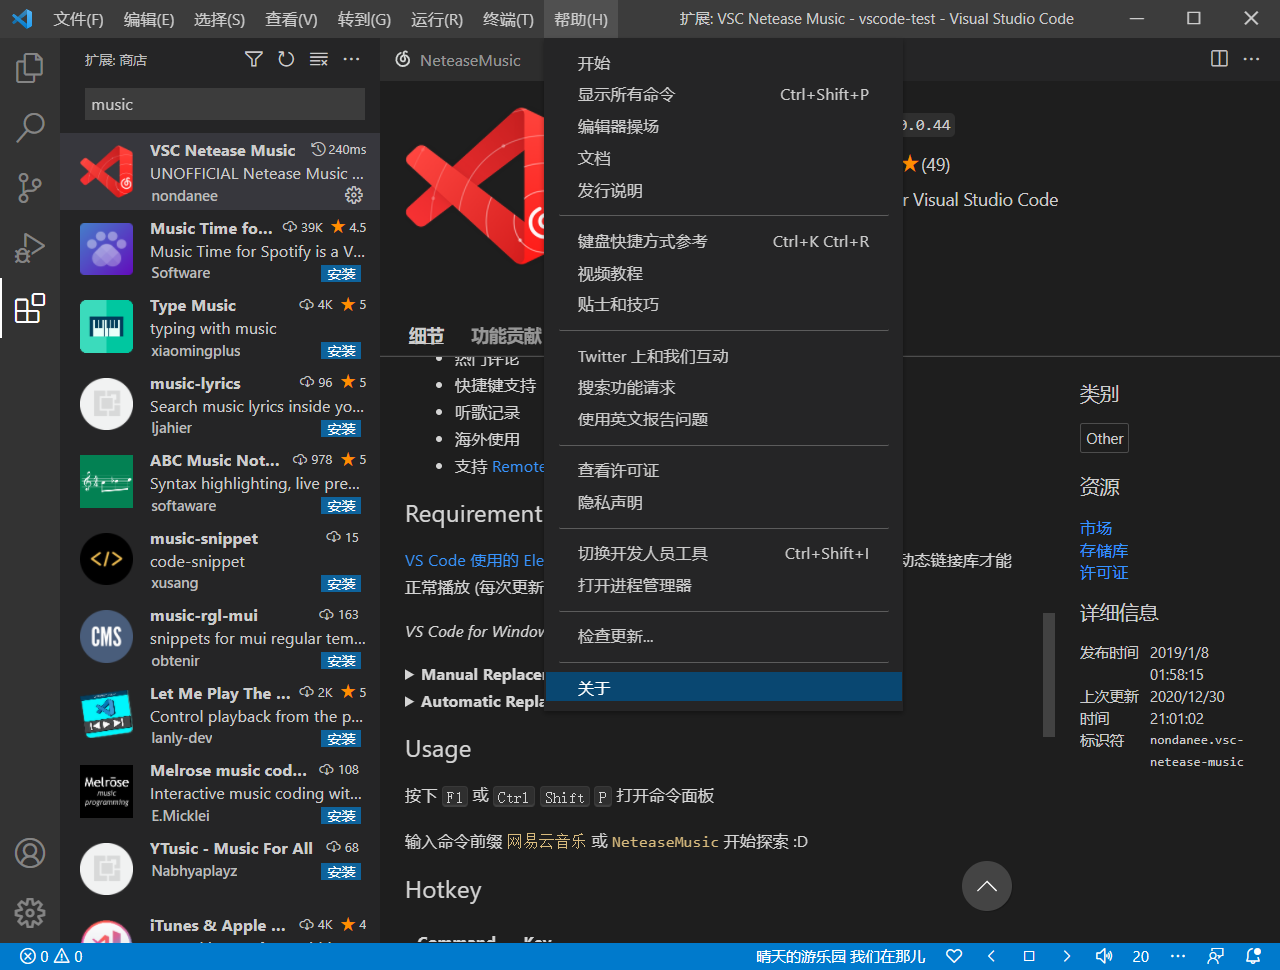The image size is (1280, 970).
Task: Install Music Time for Spotify extension
Action: 341,274
